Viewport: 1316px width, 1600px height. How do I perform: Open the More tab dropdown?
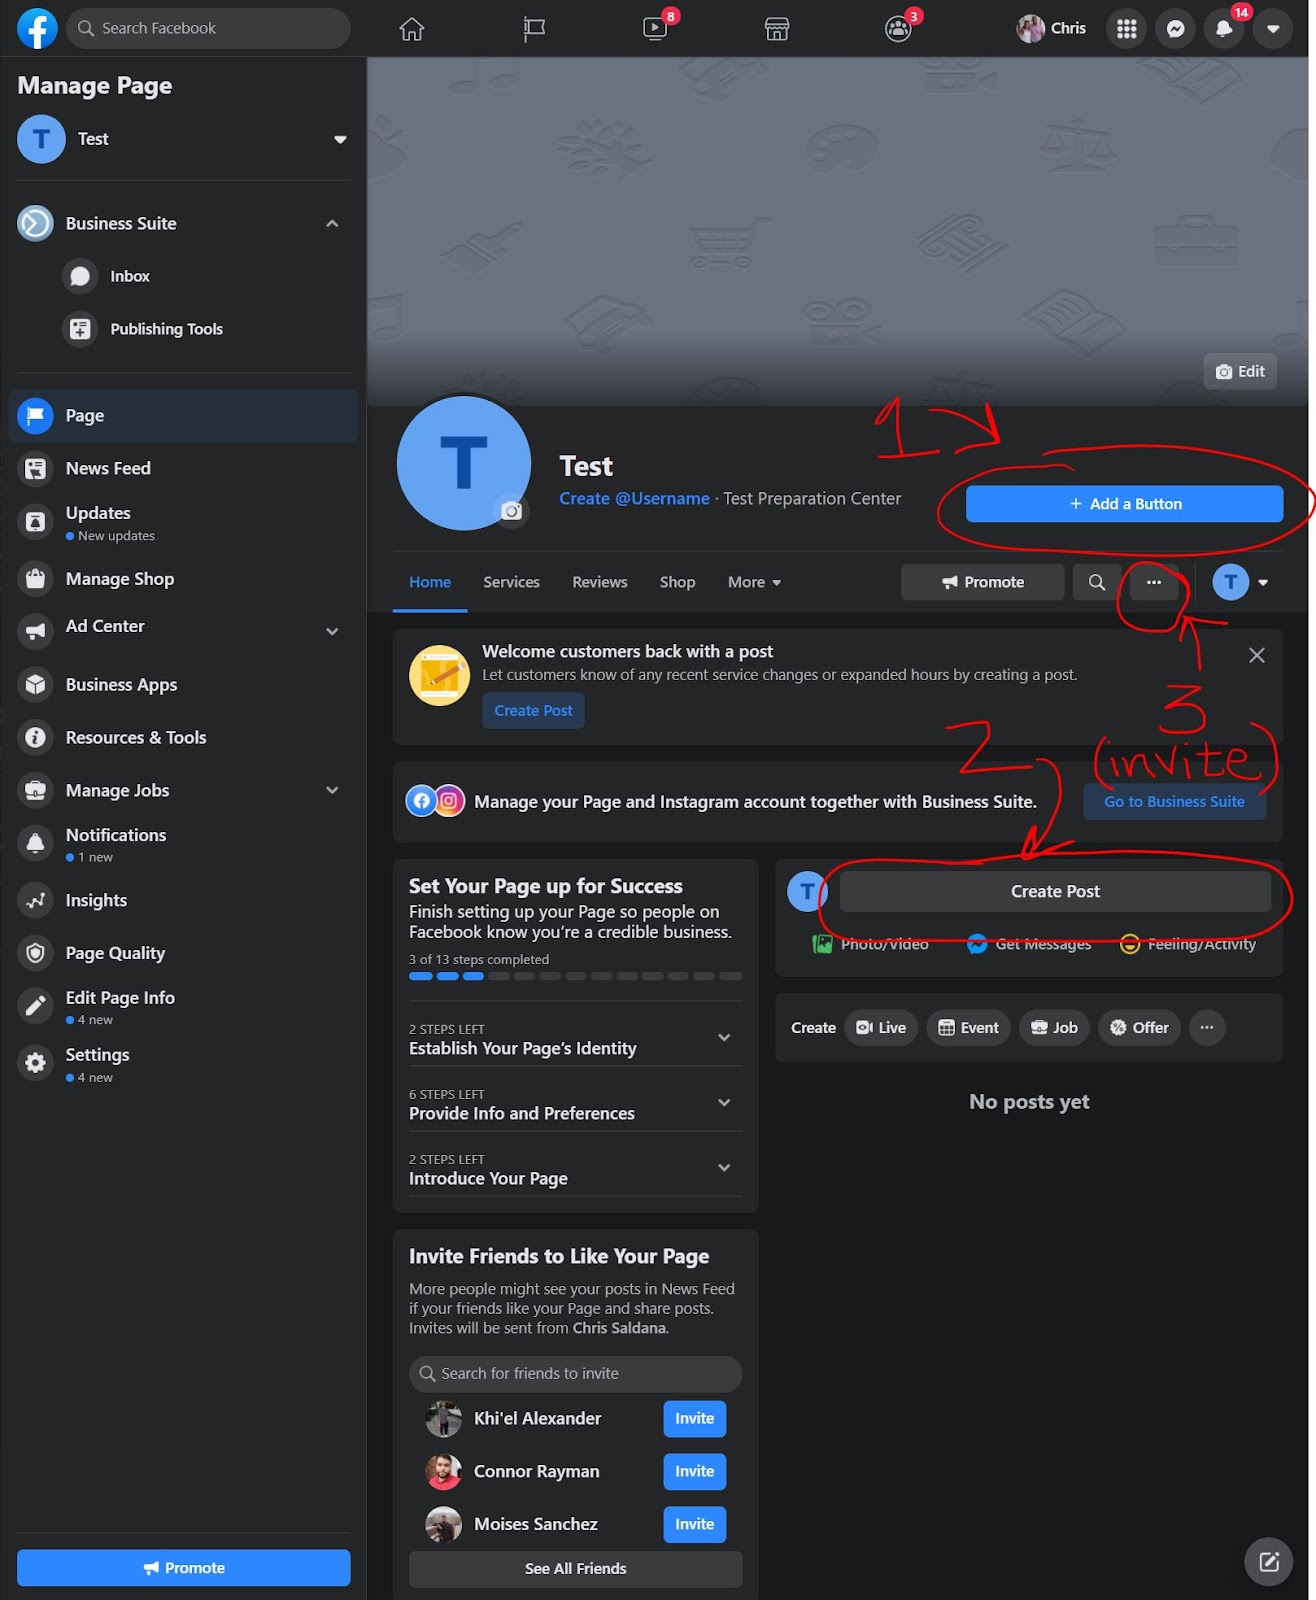tap(754, 582)
